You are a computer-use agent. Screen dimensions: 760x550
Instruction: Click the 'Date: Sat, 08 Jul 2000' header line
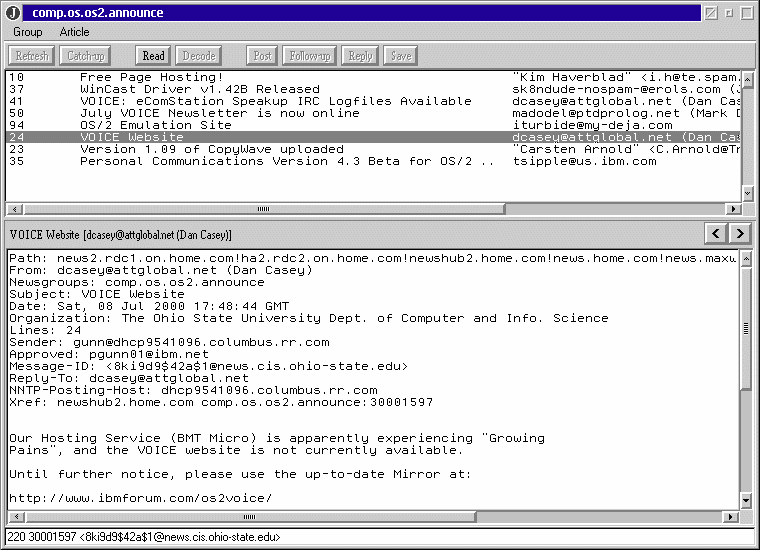(149, 306)
